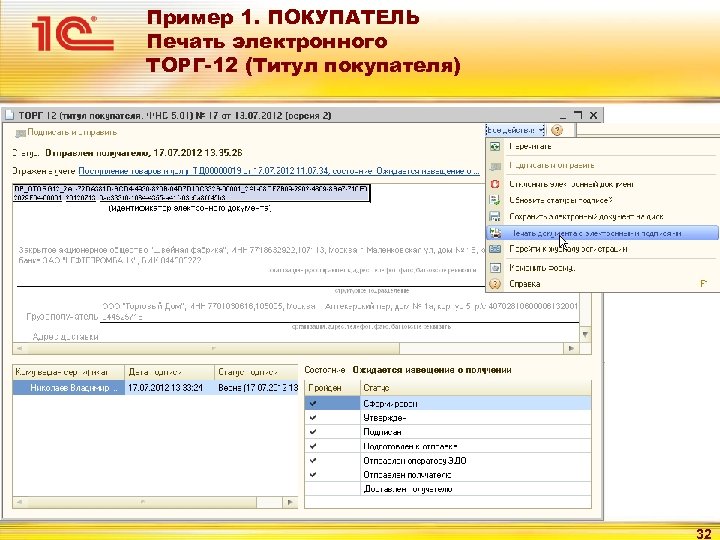The width and height of the screenshot is (720, 540).
Task: Choose Печать документа с электронными подписями
Action: pyautogui.click(x=602, y=233)
